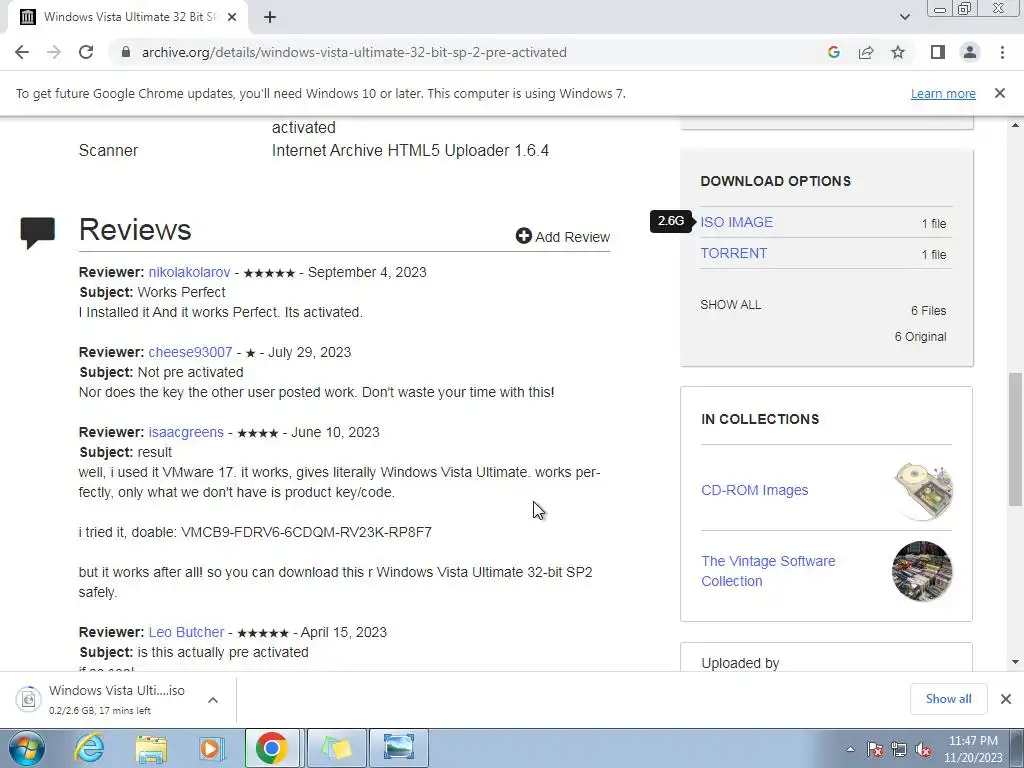Click the page vertical scrollbar thumb
This screenshot has height=768, width=1024.
pyautogui.click(x=1015, y=440)
